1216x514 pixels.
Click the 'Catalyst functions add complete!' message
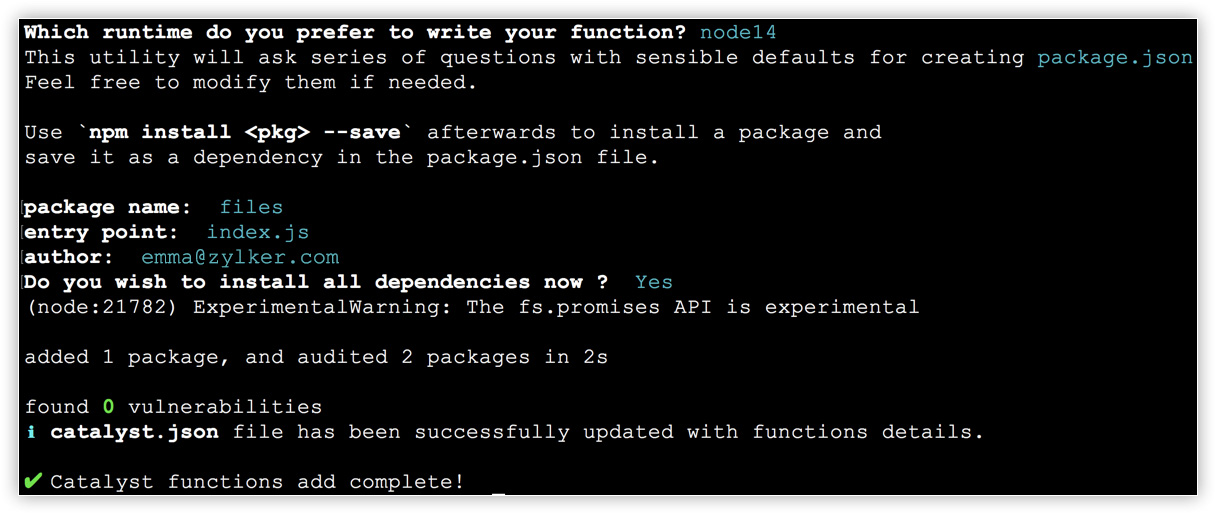(257, 482)
